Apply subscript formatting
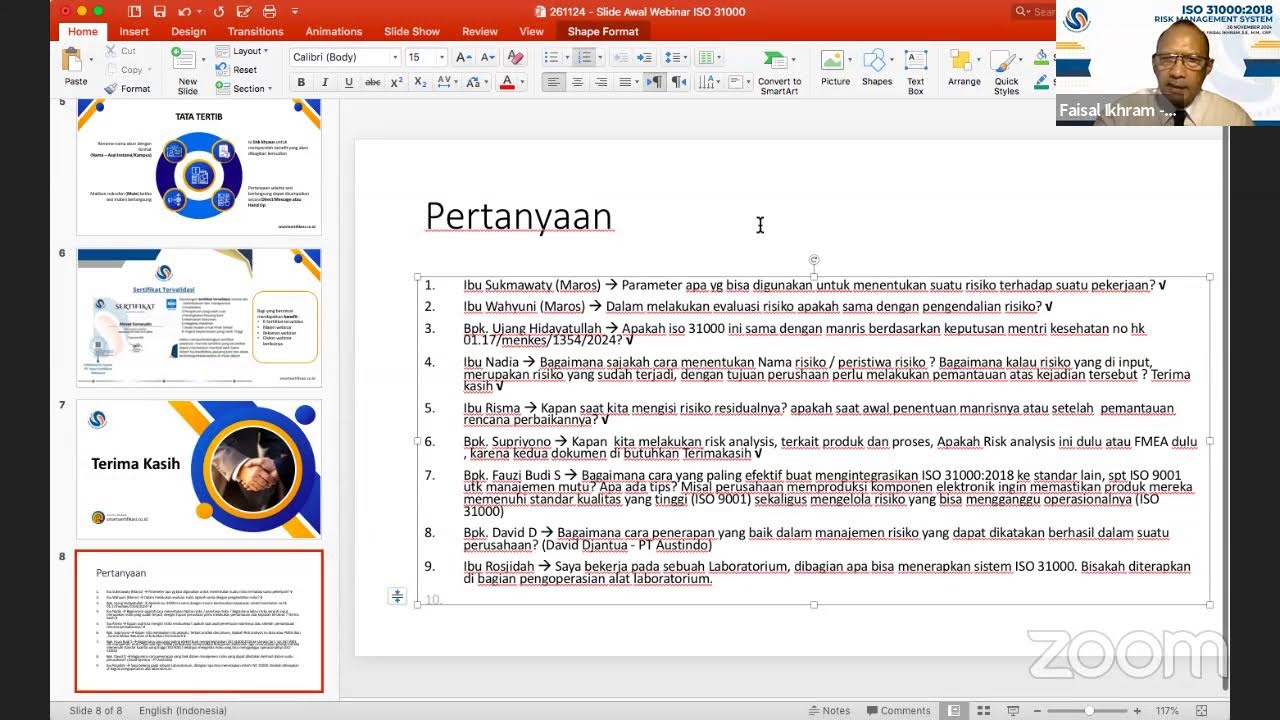Viewport: 1280px width, 720px height. (x=420, y=82)
